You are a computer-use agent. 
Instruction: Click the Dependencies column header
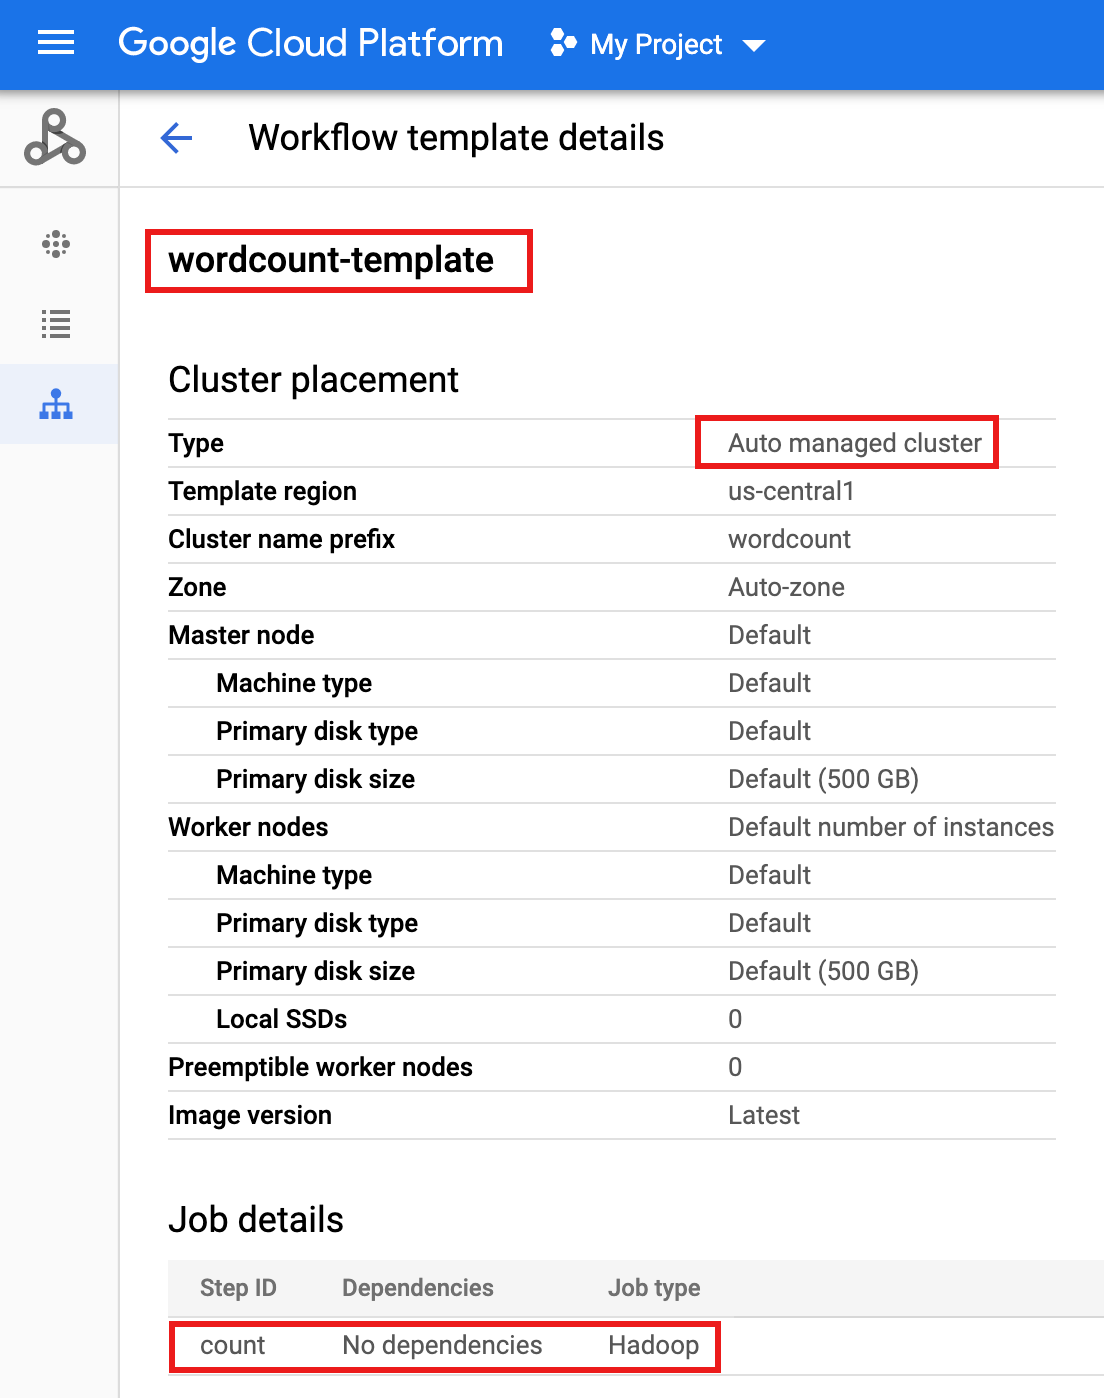point(417,1288)
